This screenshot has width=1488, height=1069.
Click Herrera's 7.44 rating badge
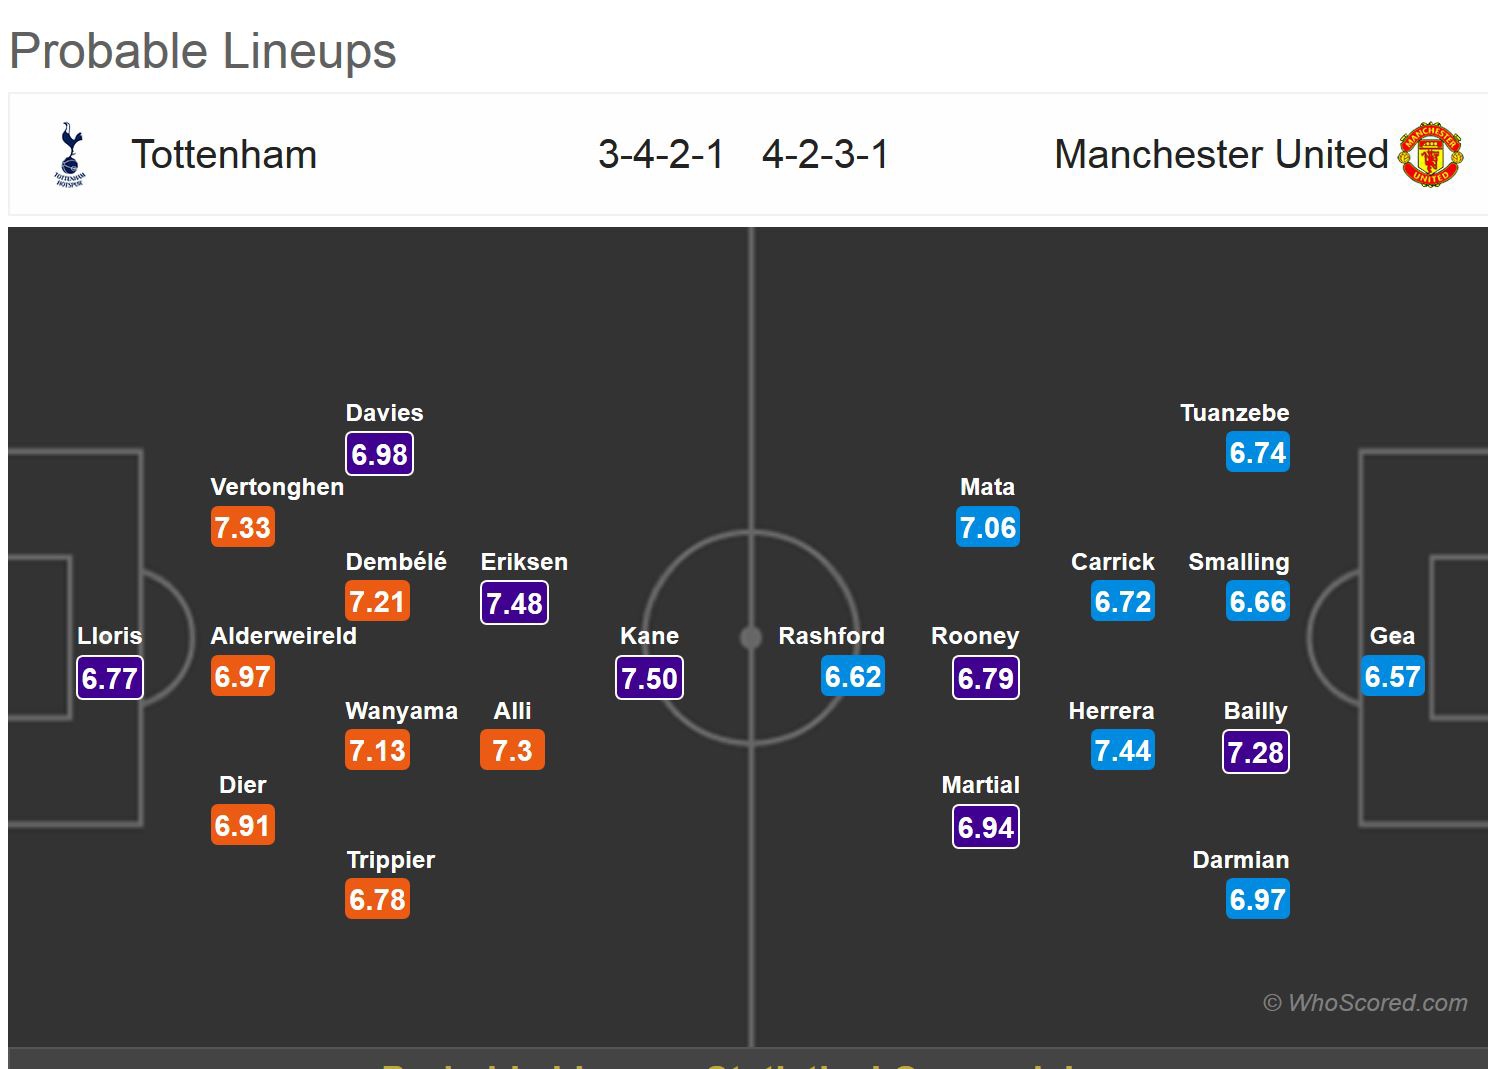point(1123,751)
